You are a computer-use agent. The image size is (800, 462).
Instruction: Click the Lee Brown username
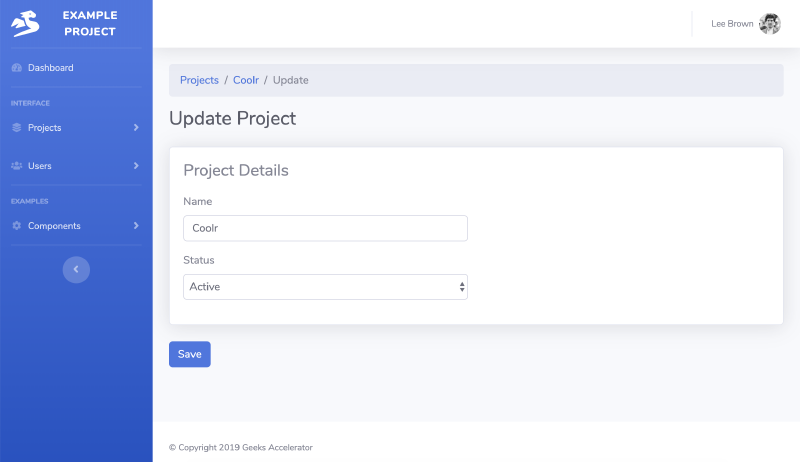coord(732,24)
